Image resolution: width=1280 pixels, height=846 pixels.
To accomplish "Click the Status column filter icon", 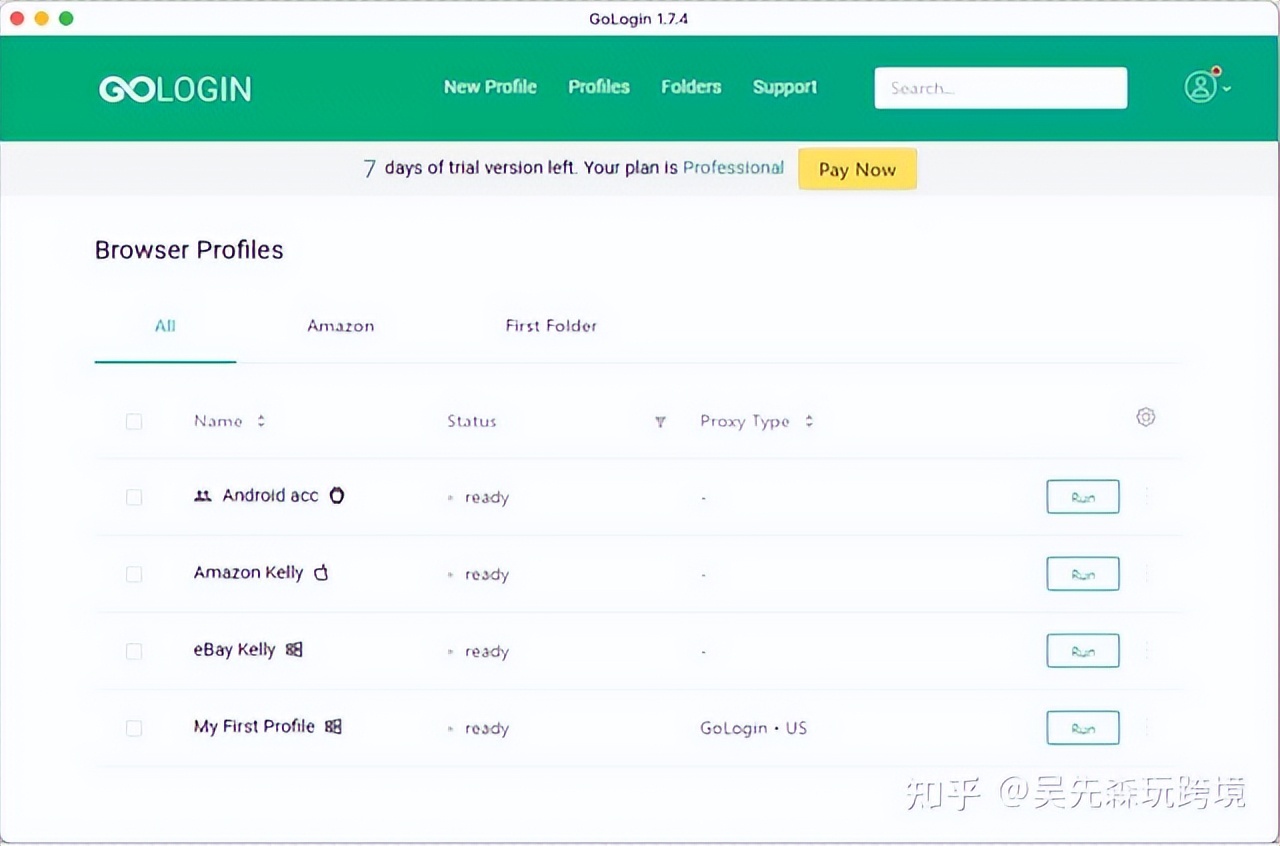I will tap(660, 422).
